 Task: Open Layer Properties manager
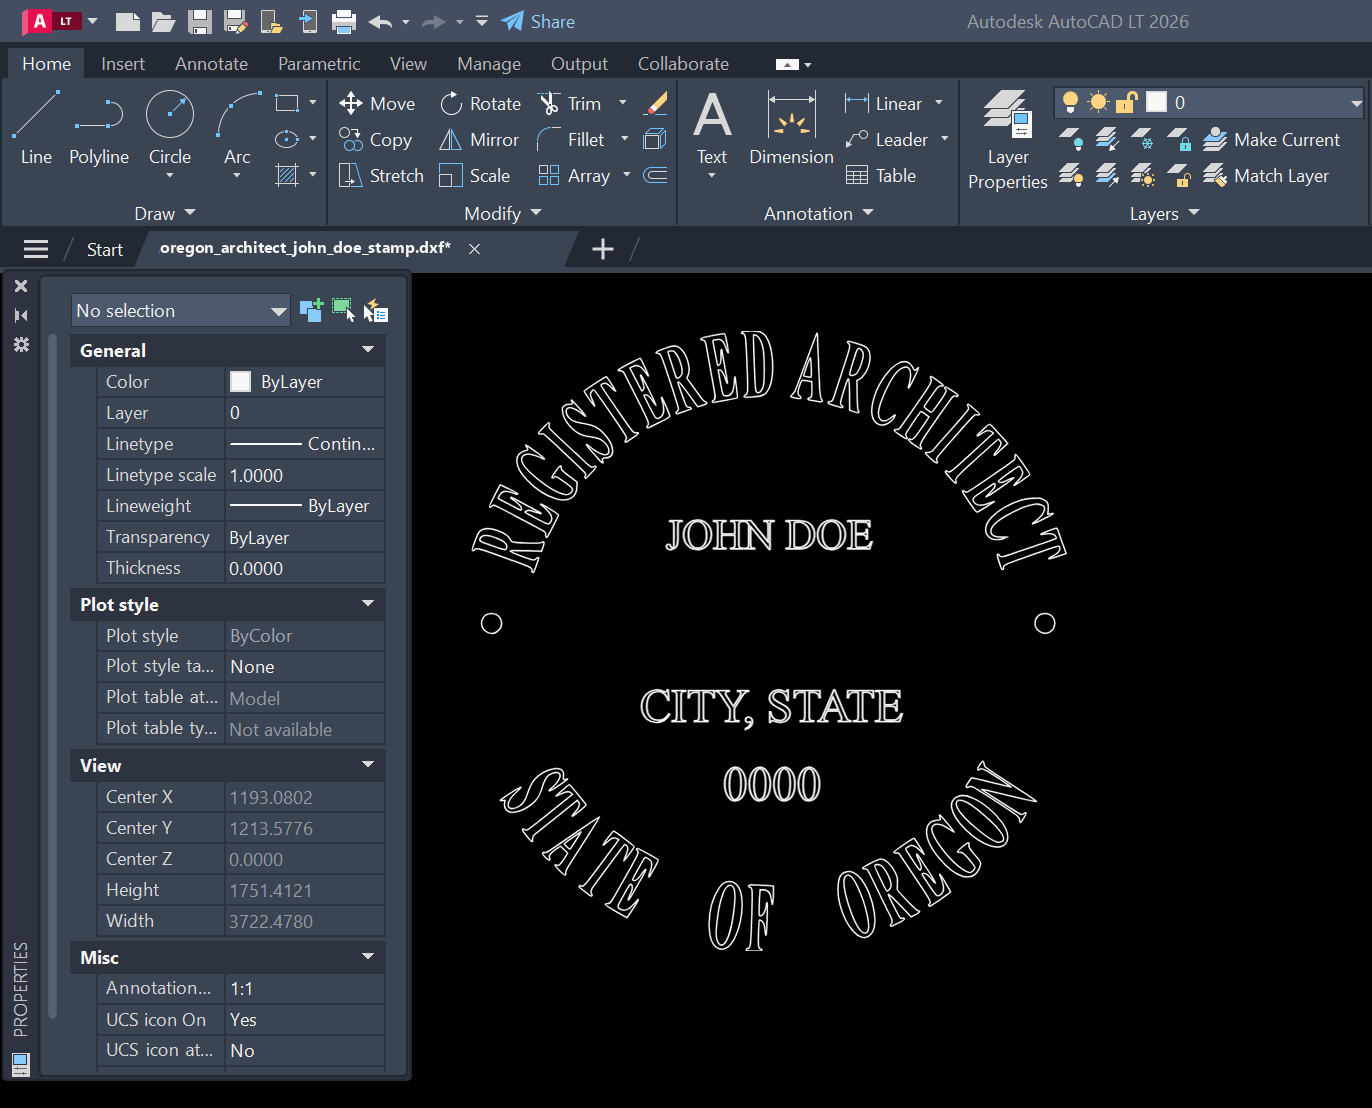[1007, 140]
